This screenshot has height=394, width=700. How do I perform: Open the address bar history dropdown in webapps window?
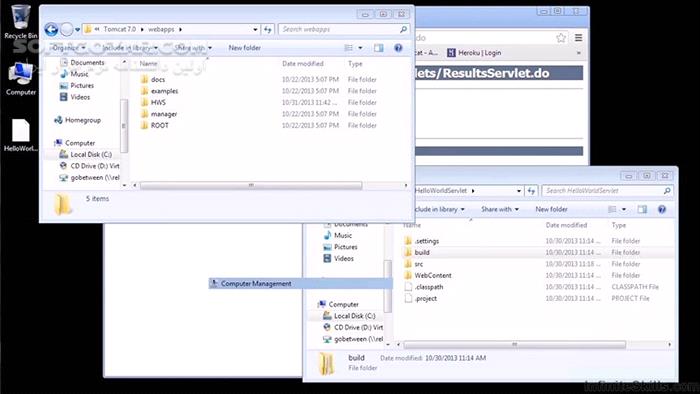point(255,29)
